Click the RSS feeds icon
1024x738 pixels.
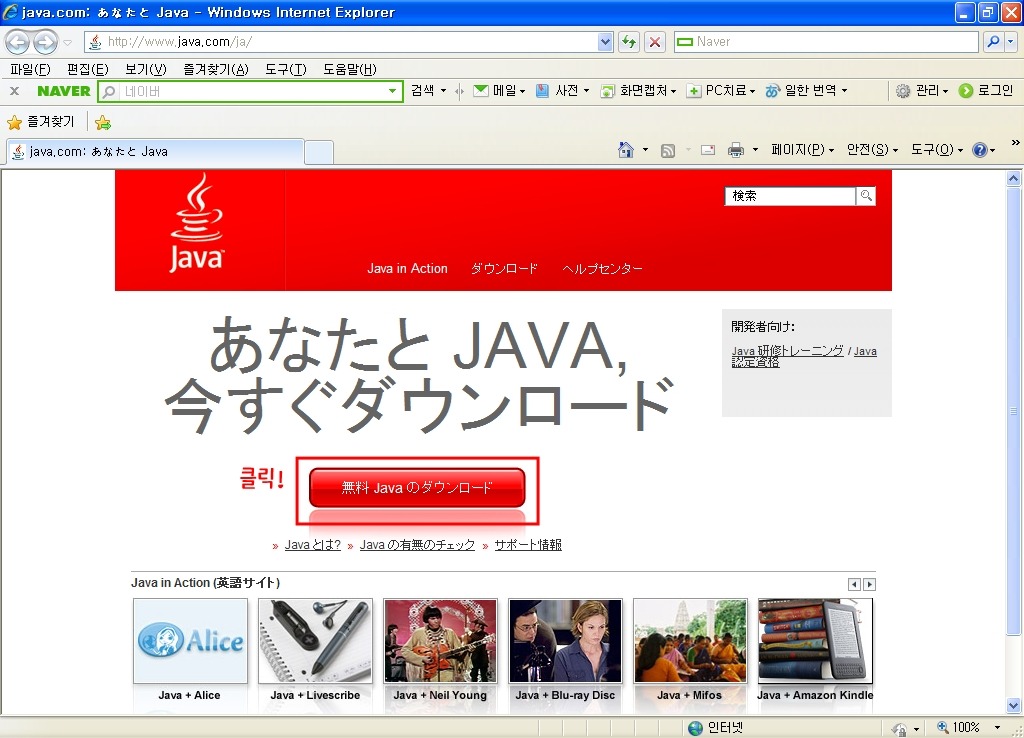pyautogui.click(x=667, y=150)
